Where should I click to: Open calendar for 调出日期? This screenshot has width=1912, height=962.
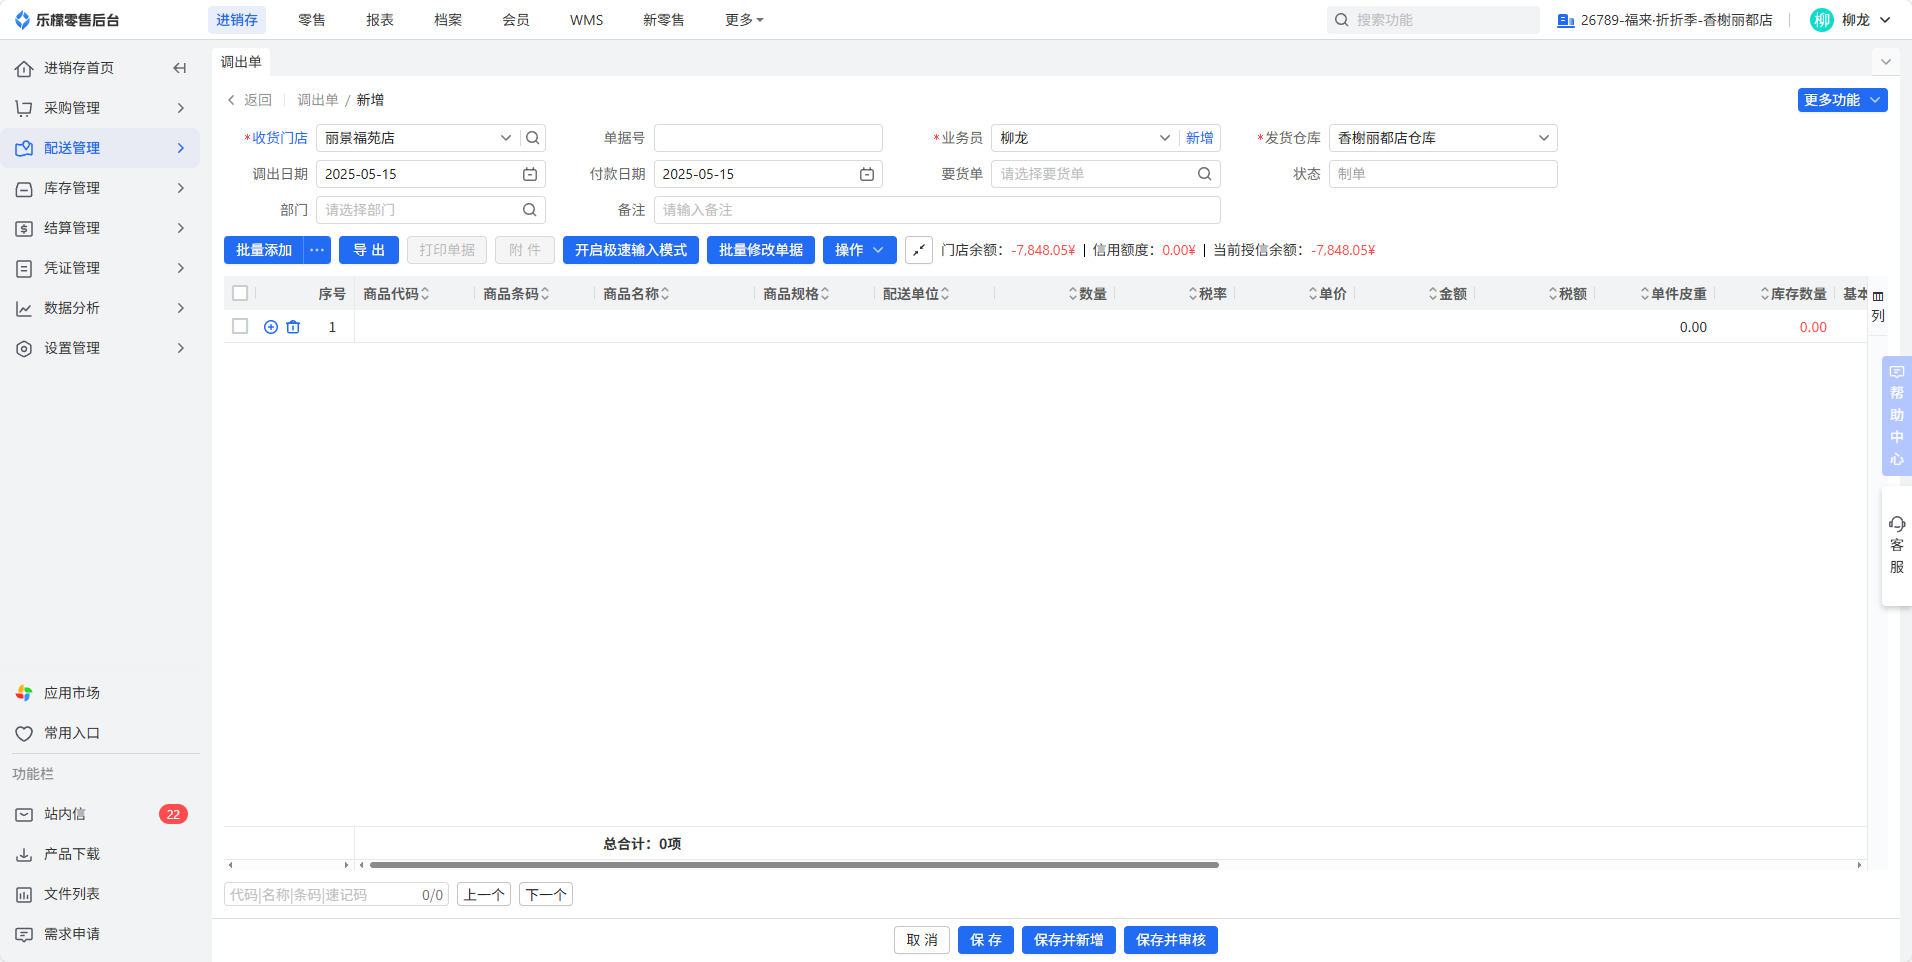tap(530, 174)
